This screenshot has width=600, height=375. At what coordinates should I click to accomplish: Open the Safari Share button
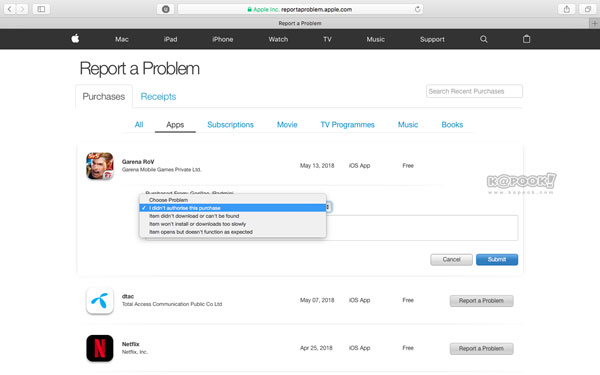567,9
